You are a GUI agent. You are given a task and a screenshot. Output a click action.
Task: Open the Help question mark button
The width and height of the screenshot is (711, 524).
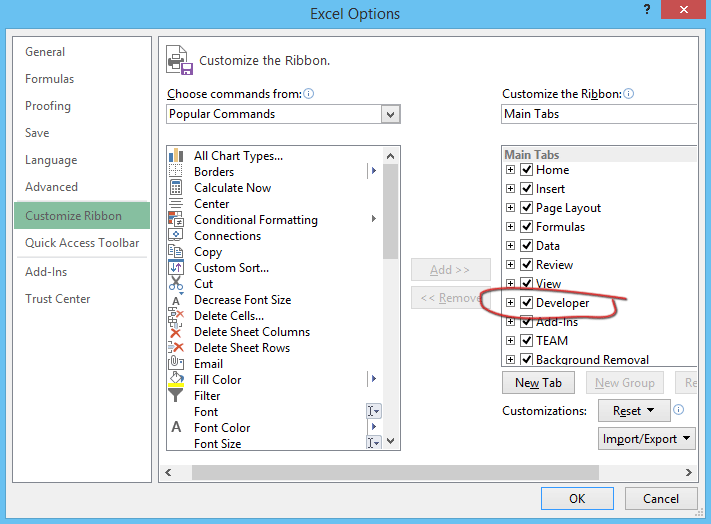pos(647,10)
